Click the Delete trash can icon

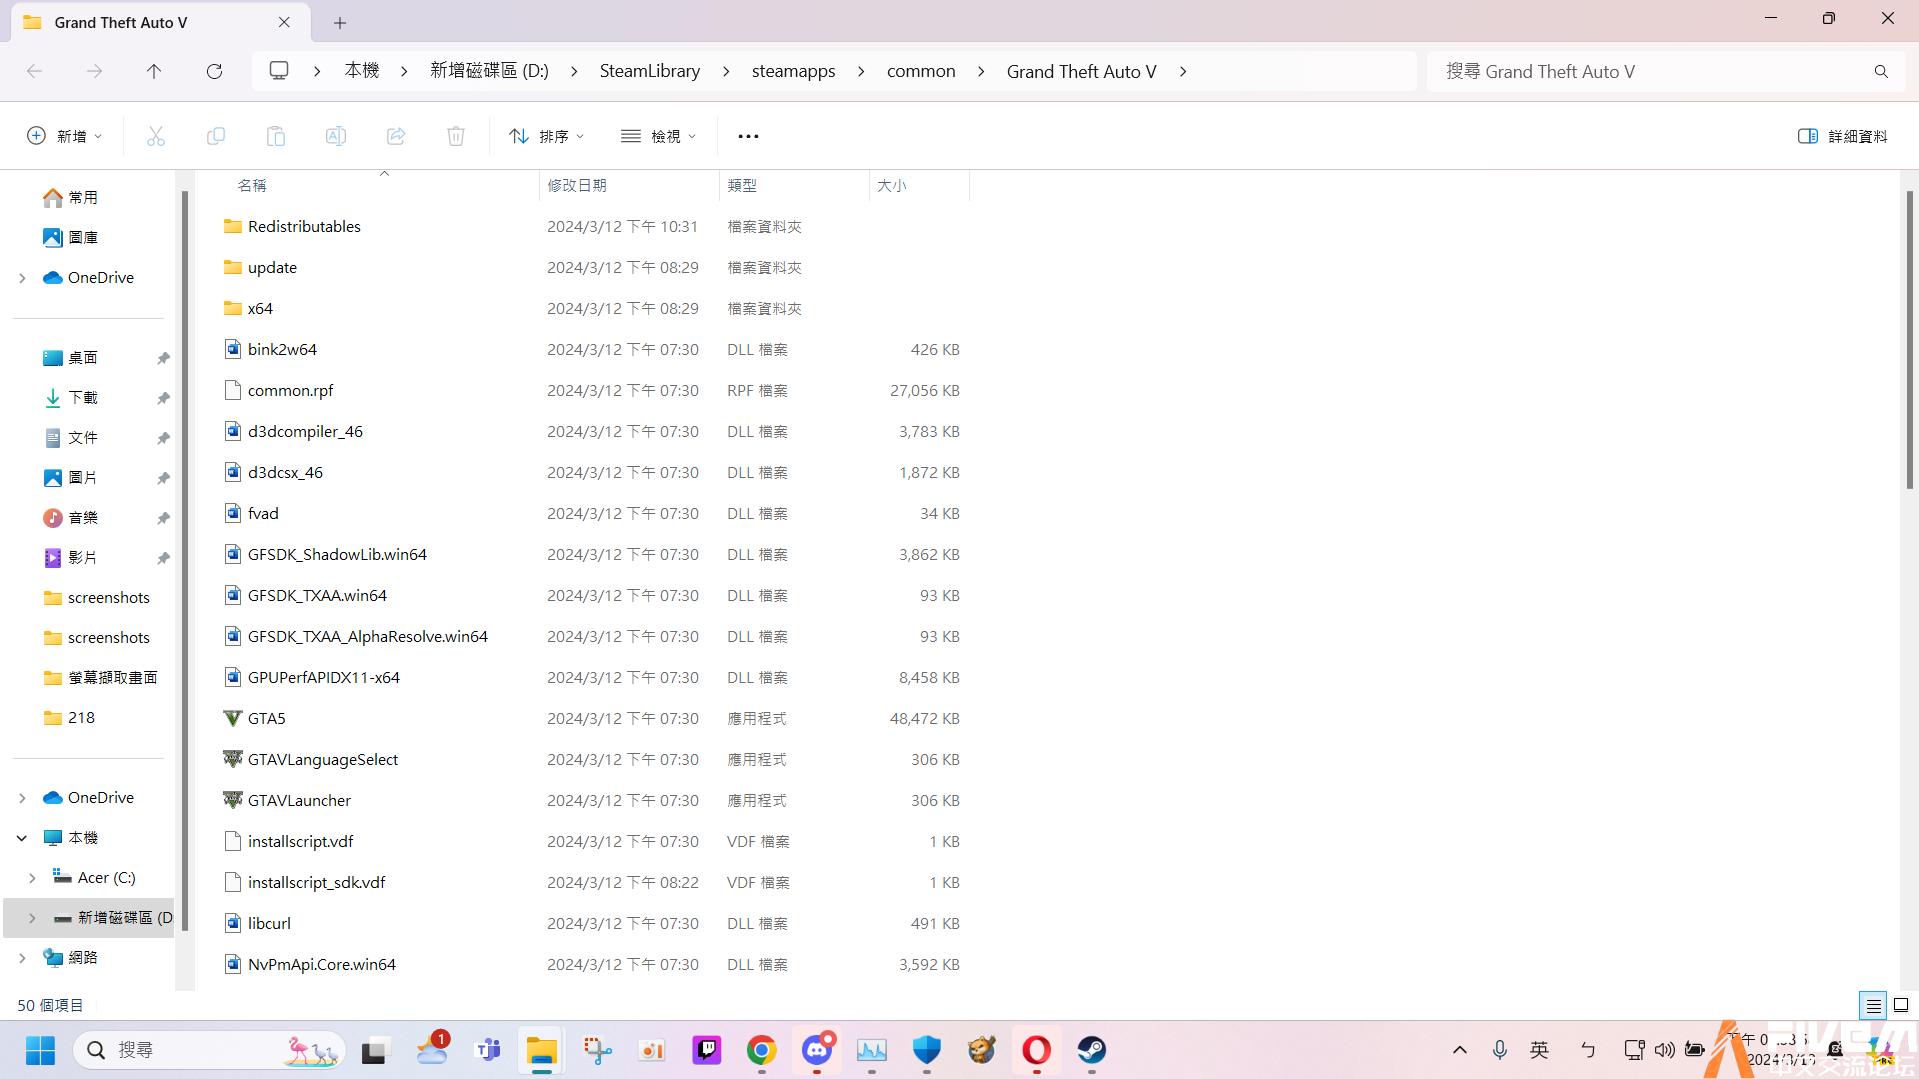tap(456, 136)
